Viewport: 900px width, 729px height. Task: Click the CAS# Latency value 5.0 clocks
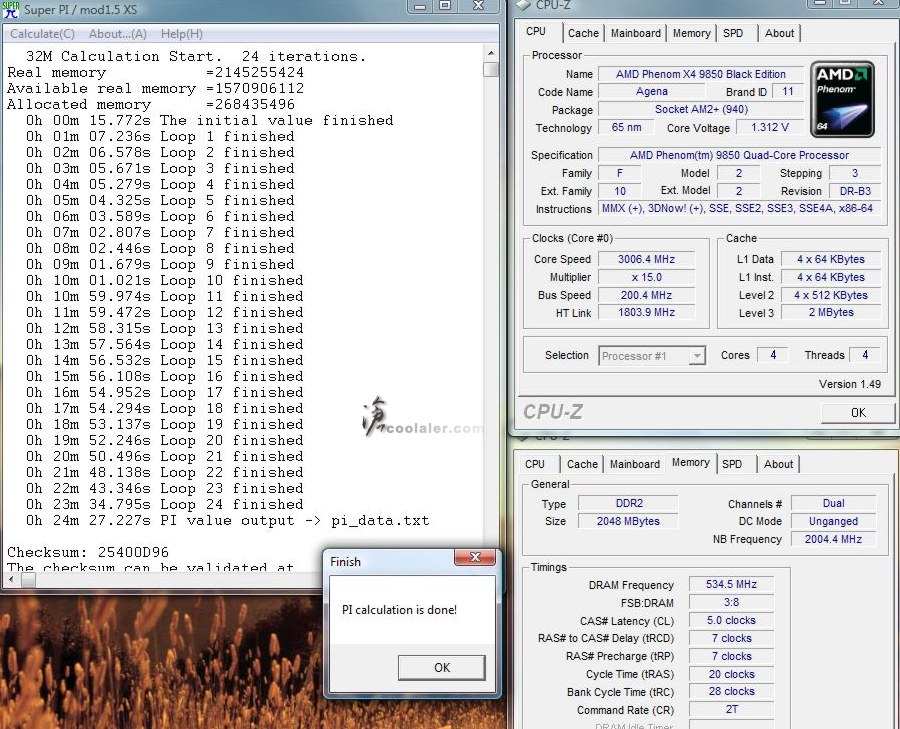[x=731, y=621]
